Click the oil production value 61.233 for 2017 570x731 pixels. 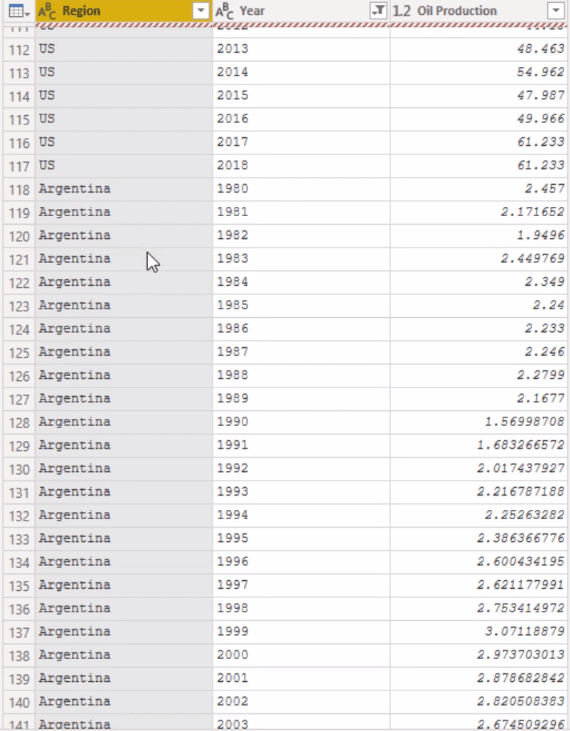(479, 143)
